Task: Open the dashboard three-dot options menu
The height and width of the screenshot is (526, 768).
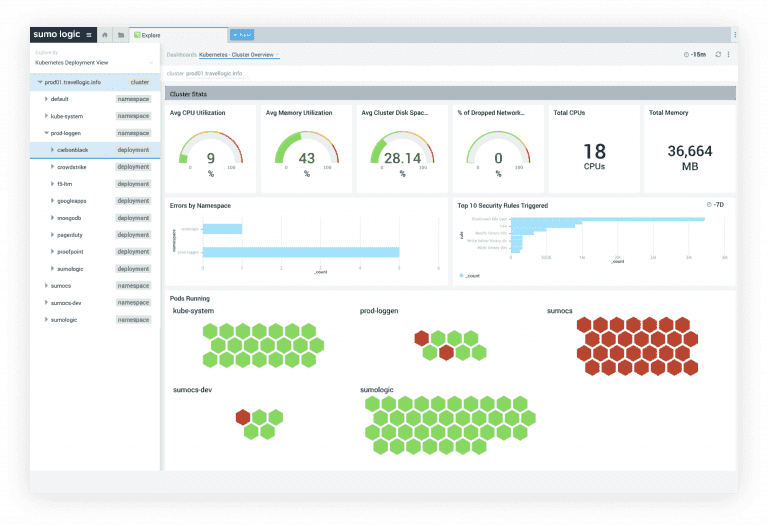Action: tap(728, 54)
